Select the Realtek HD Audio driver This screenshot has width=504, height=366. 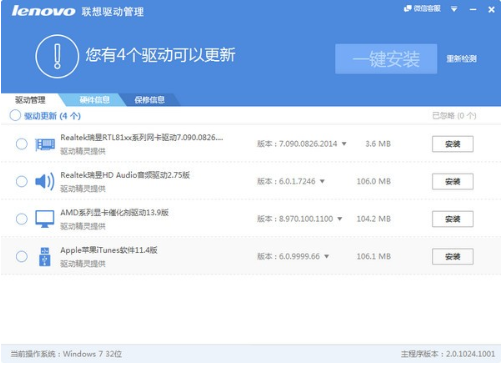coord(22,181)
